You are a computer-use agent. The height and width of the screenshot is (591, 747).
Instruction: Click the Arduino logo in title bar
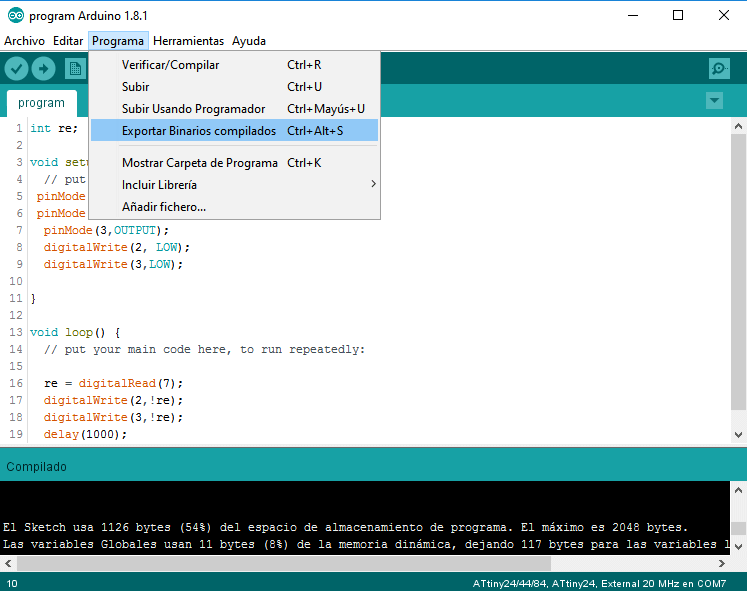(16, 15)
